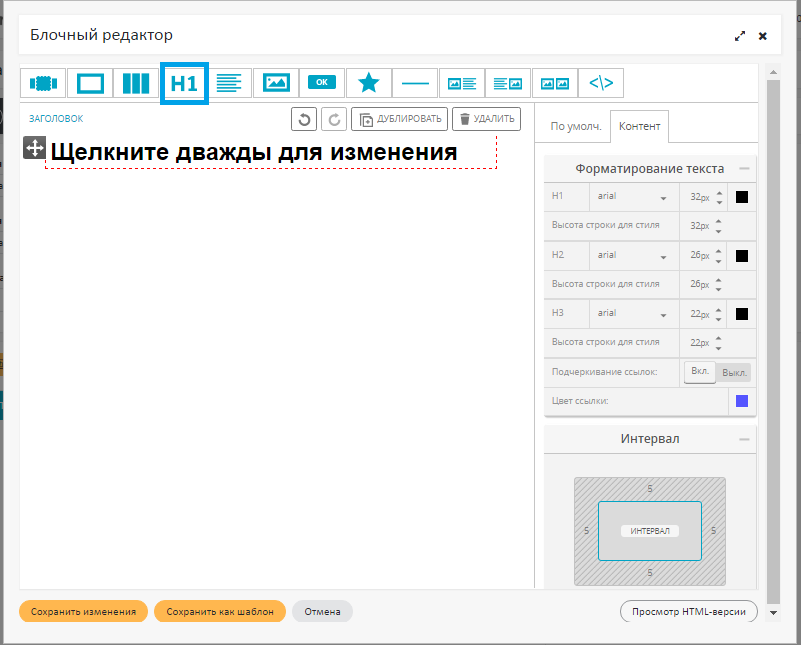Insert a text paragraph block
801x645 pixels.
(230, 83)
